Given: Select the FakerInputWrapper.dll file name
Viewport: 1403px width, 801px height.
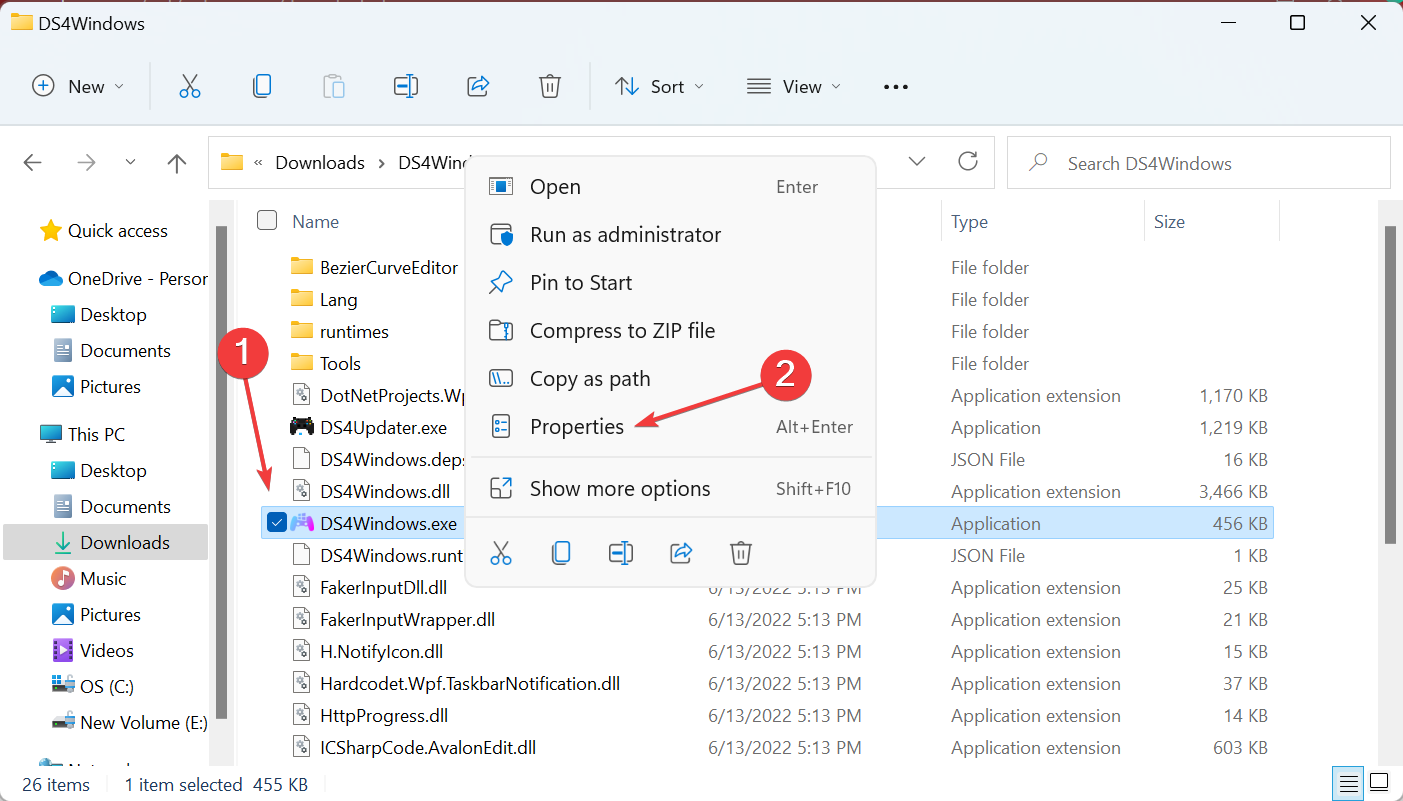Looking at the screenshot, I should [x=408, y=620].
